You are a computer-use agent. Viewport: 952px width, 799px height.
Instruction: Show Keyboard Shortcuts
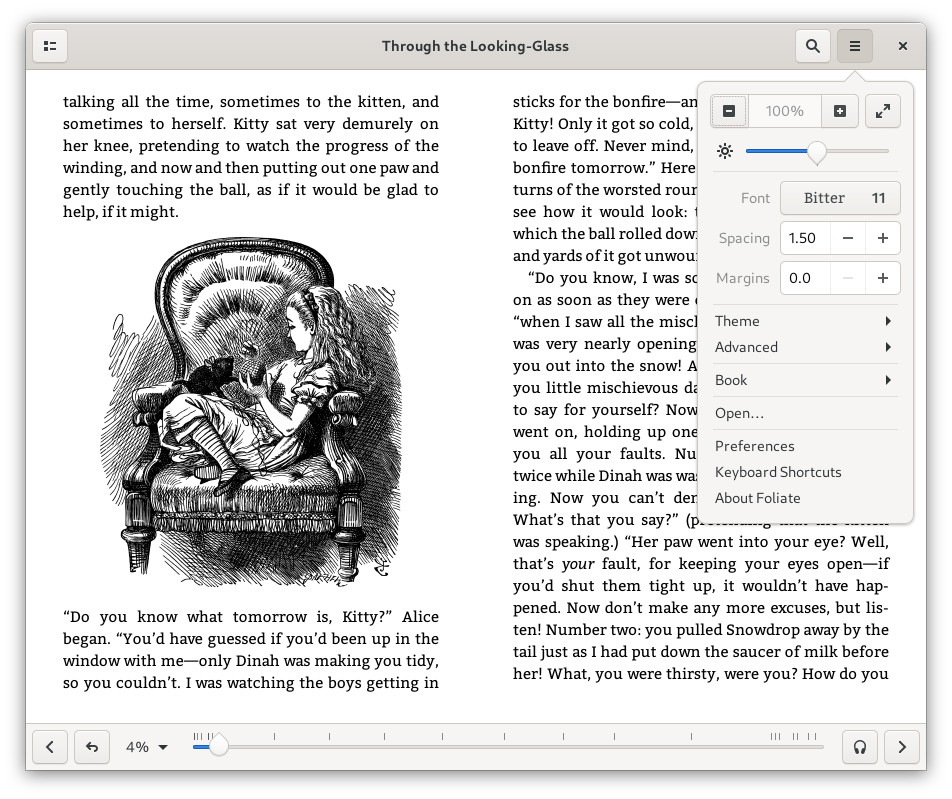click(x=804, y=472)
